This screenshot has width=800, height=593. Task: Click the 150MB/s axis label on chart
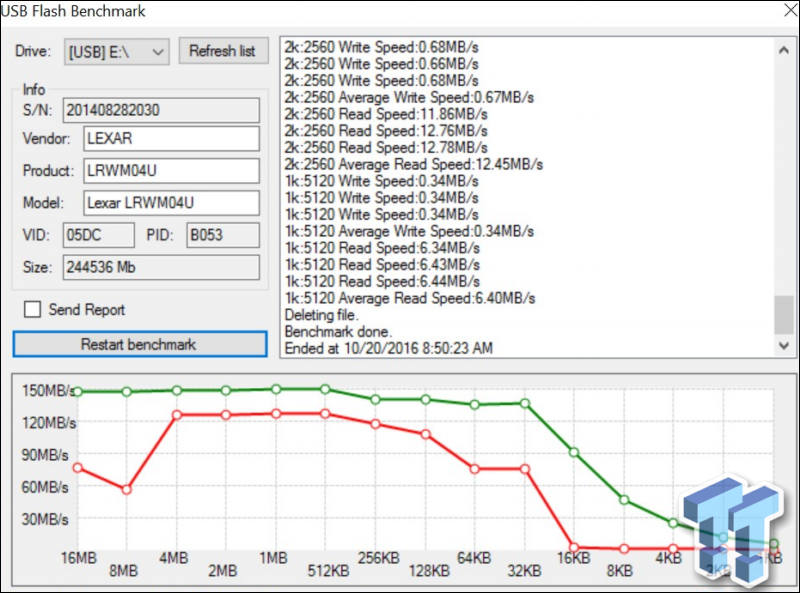[x=49, y=390]
